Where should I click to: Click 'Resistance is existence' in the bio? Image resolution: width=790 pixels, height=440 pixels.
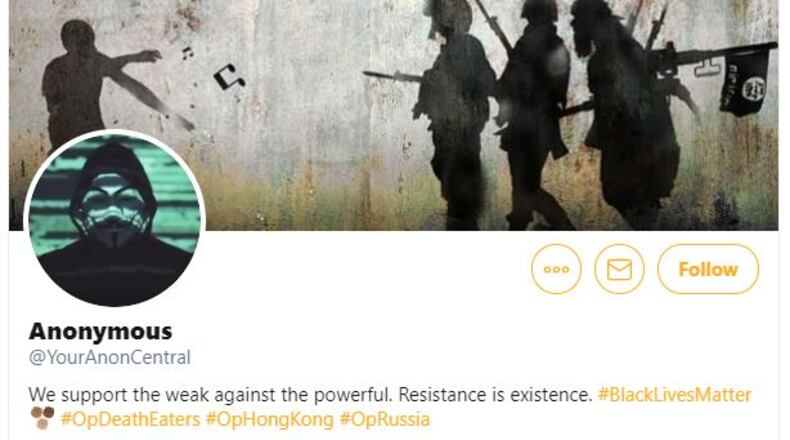pos(495,395)
